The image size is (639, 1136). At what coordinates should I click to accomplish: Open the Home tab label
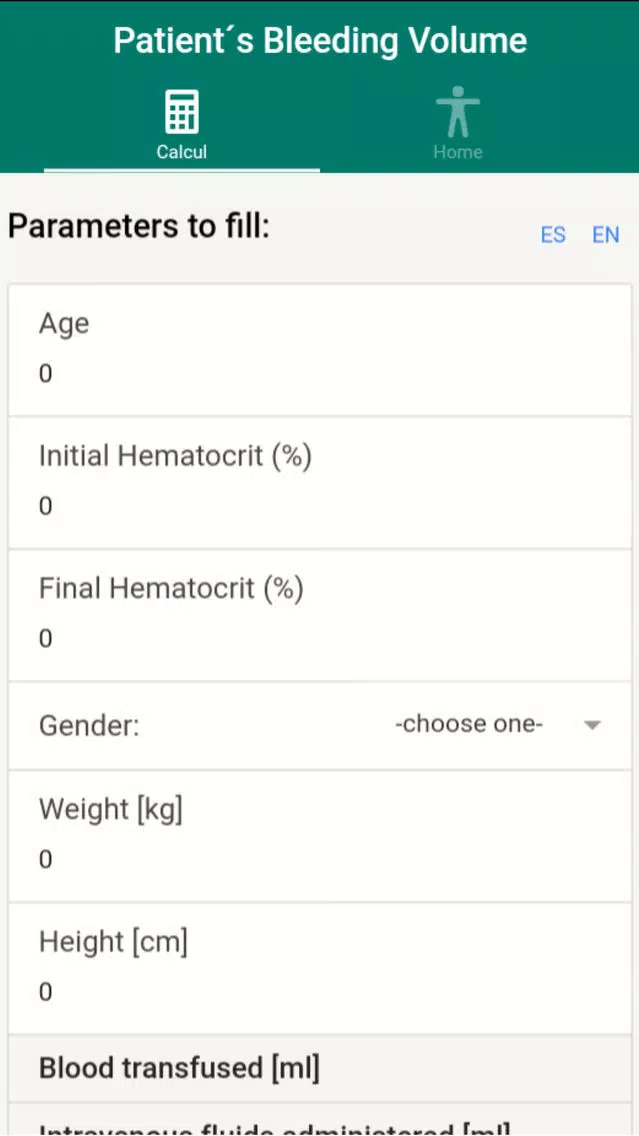click(x=457, y=152)
